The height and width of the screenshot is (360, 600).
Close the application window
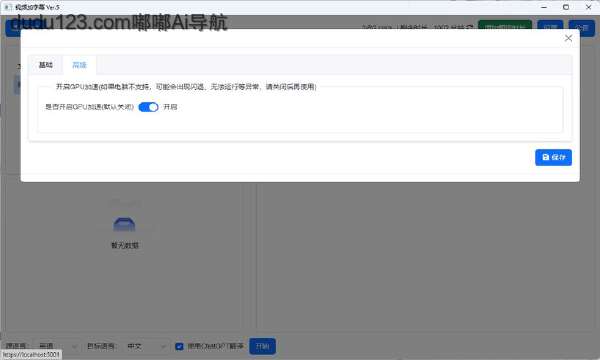(589, 7)
